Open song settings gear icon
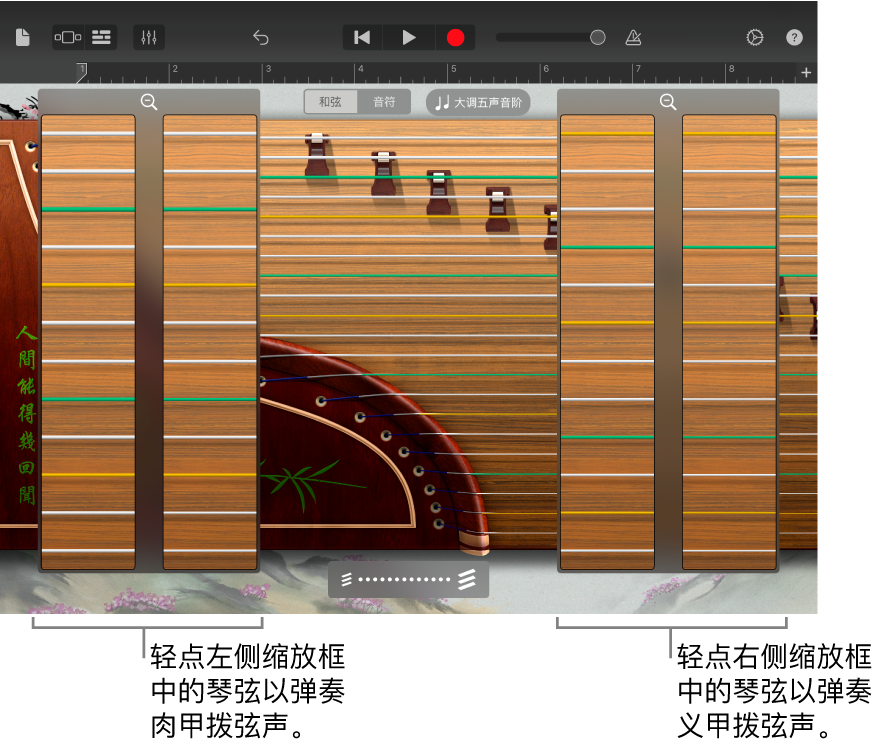Screen dimensions: 888x753 (755, 37)
